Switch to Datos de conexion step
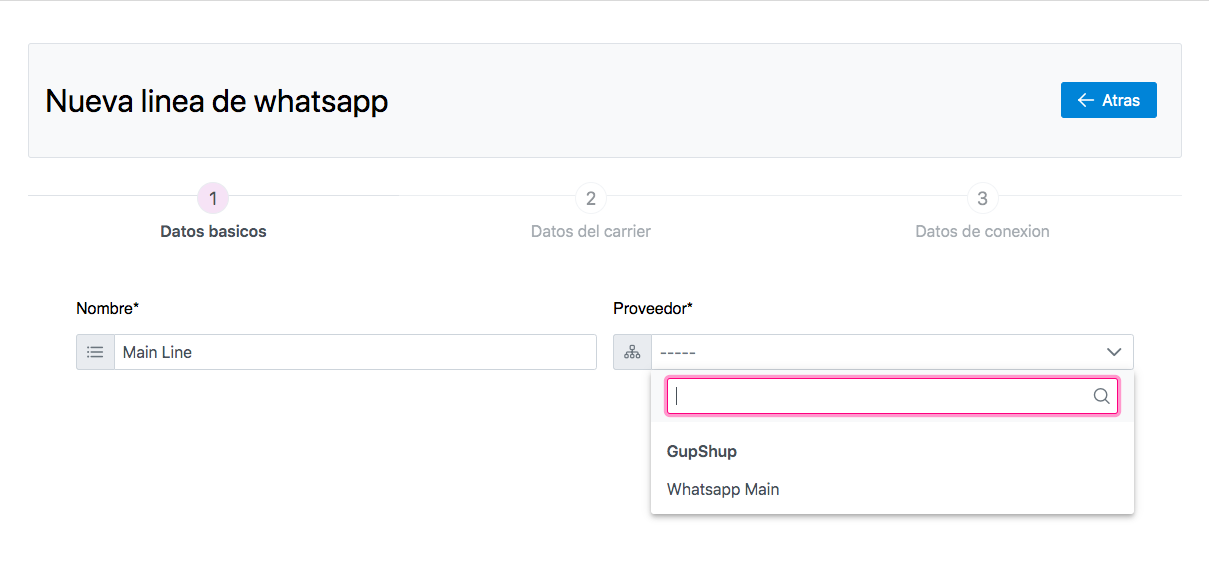1209x571 pixels. (982, 231)
